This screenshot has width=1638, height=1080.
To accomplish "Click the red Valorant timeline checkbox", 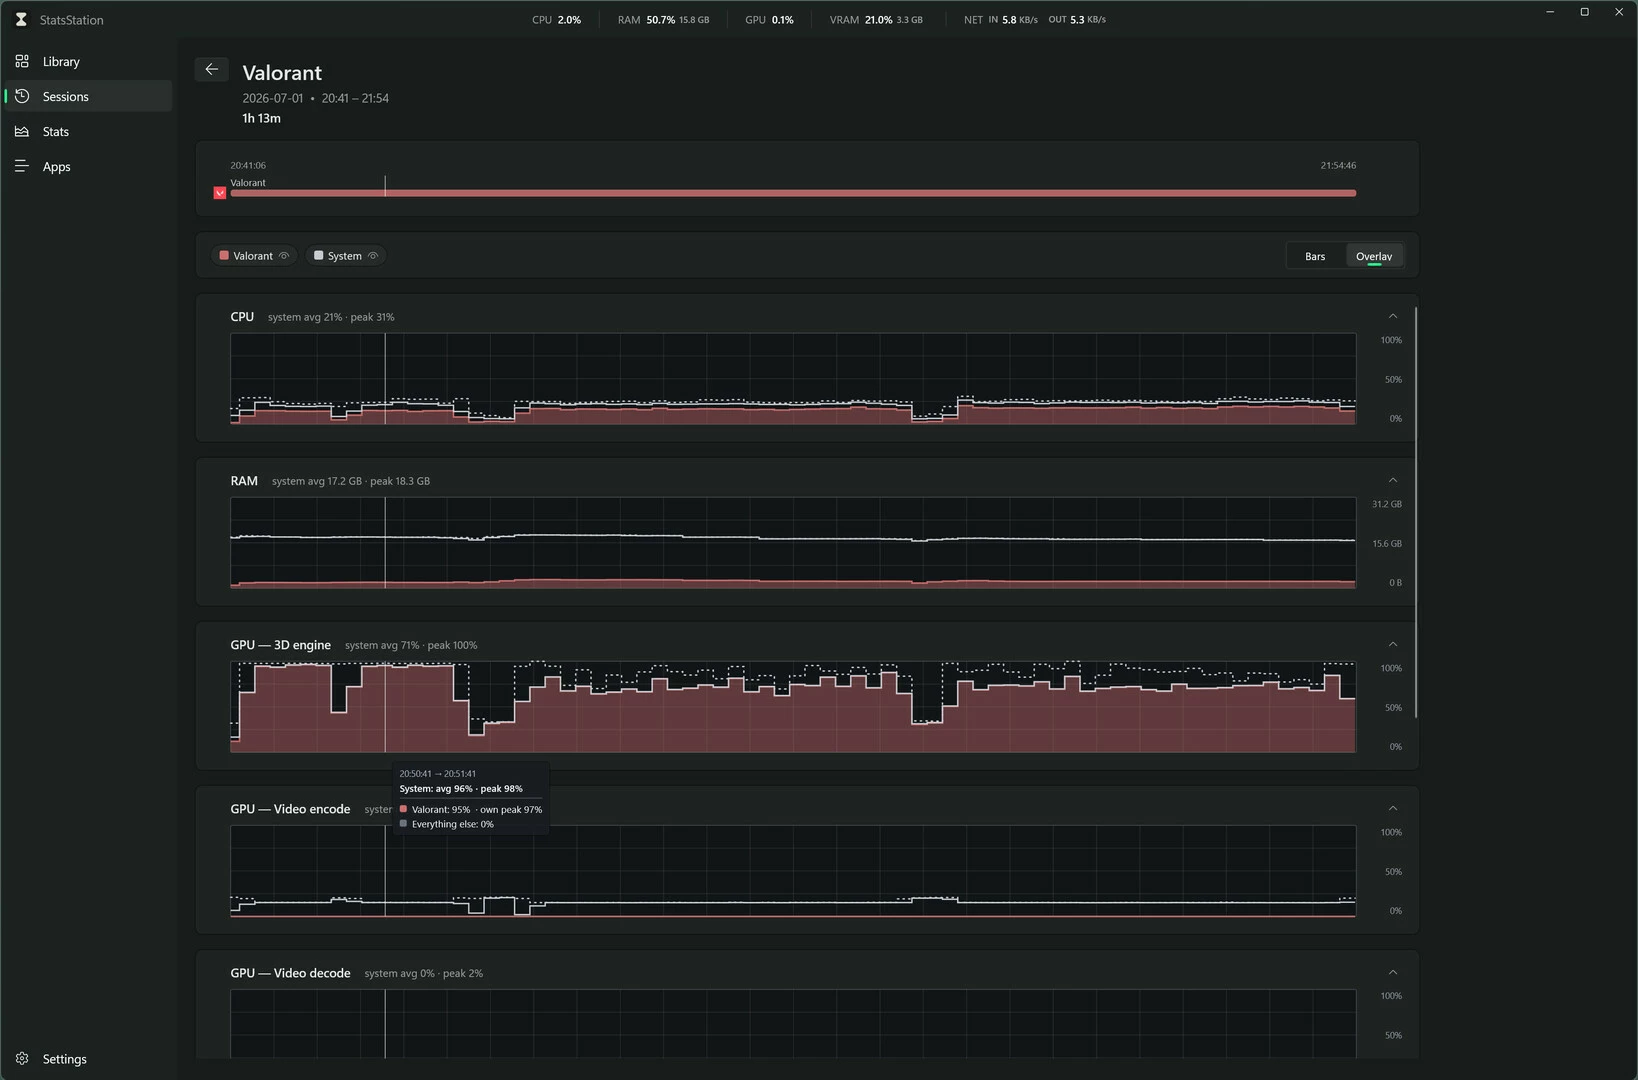I will pyautogui.click(x=220, y=193).
